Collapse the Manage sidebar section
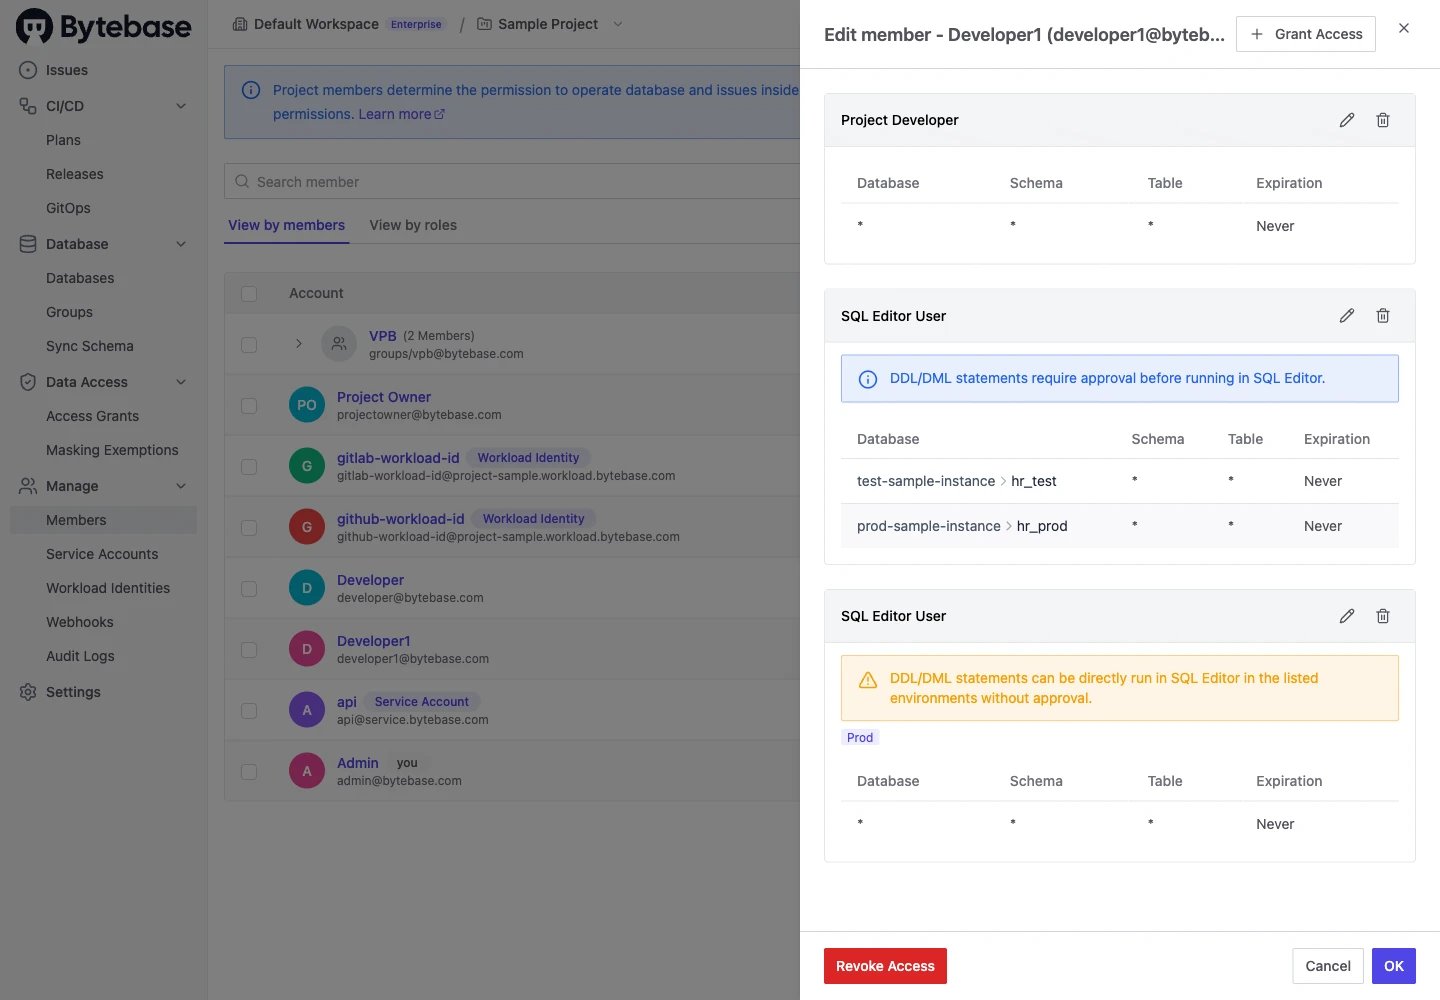Viewport: 1440px width, 1000px height. pyautogui.click(x=181, y=486)
